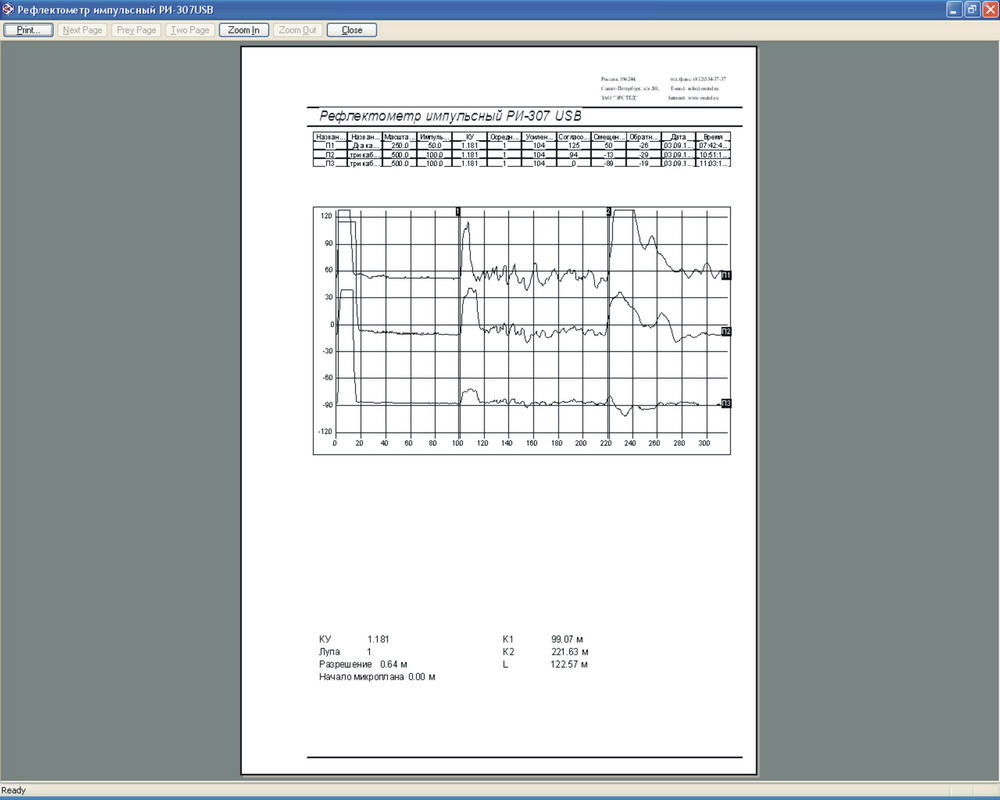Switch to Two Page view
This screenshot has width=1000, height=800.
click(x=190, y=30)
